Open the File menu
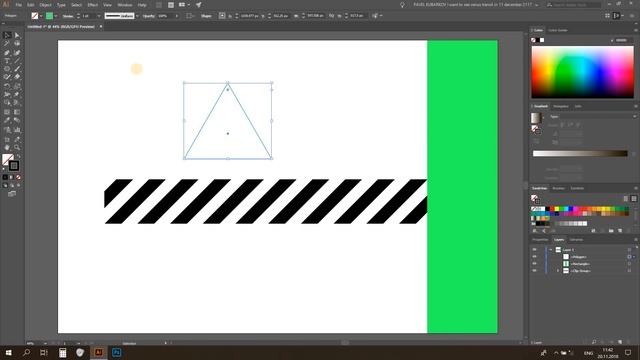Viewport: 640px width, 360px height. pyautogui.click(x=18, y=5)
